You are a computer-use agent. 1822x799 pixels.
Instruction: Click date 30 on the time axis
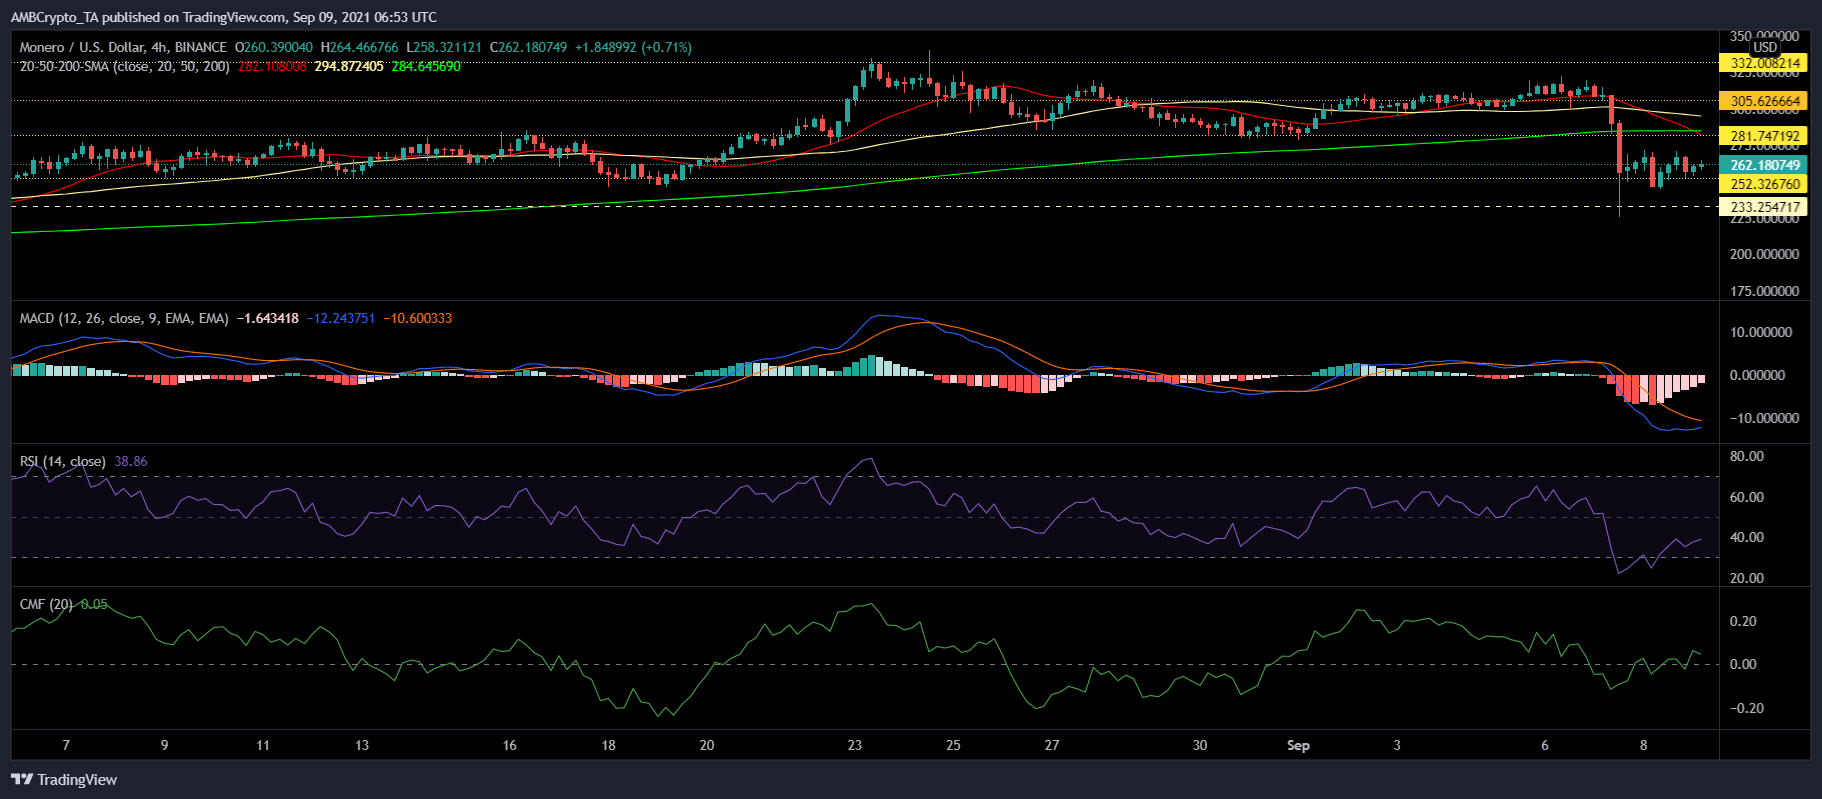pos(1200,745)
